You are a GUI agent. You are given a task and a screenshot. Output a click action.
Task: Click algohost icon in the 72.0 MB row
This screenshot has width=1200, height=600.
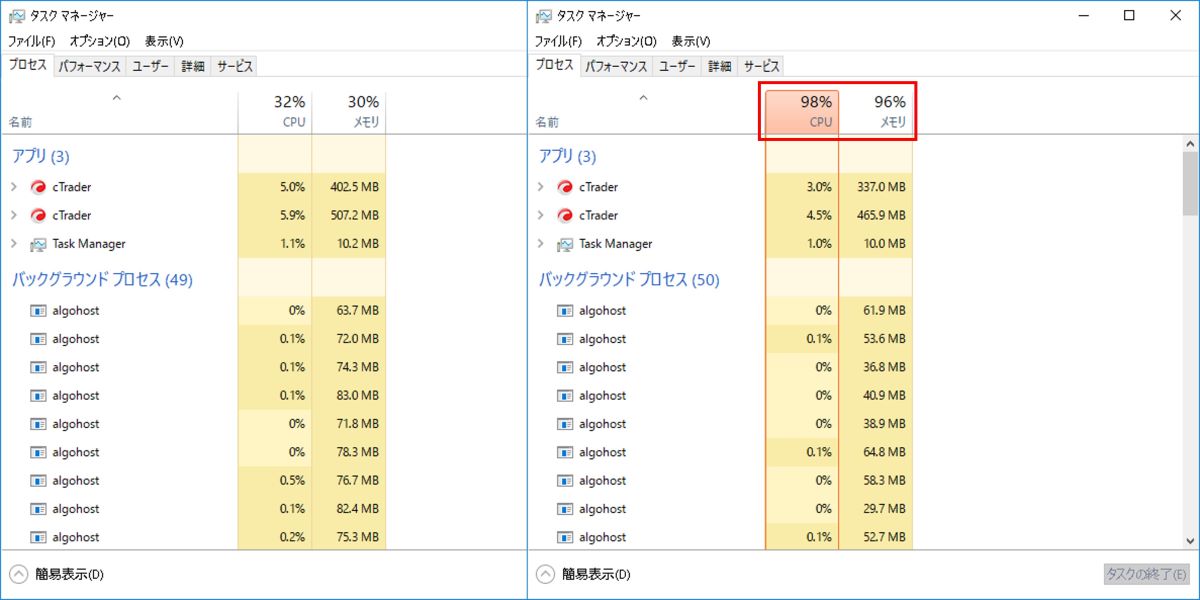coord(38,339)
